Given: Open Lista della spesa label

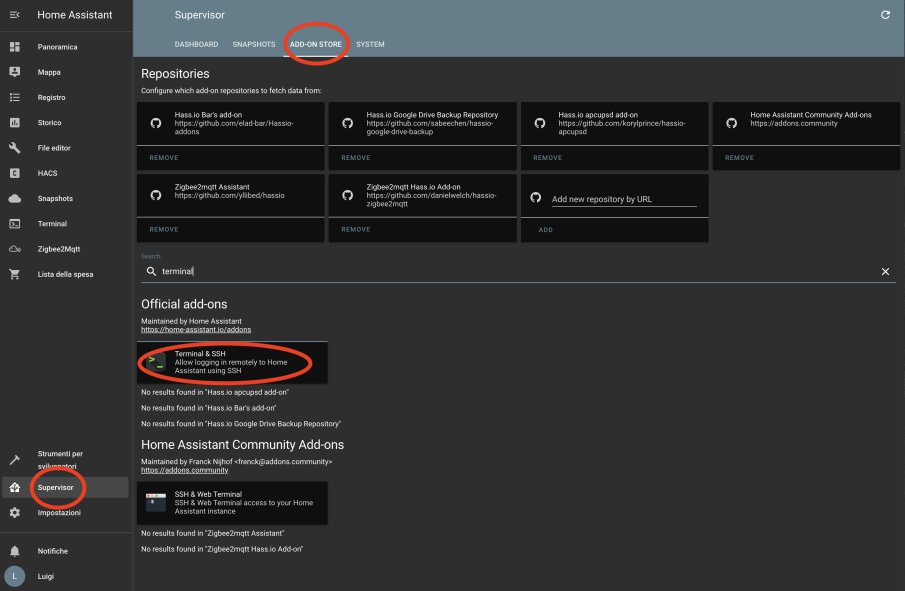Looking at the screenshot, I should [65, 274].
